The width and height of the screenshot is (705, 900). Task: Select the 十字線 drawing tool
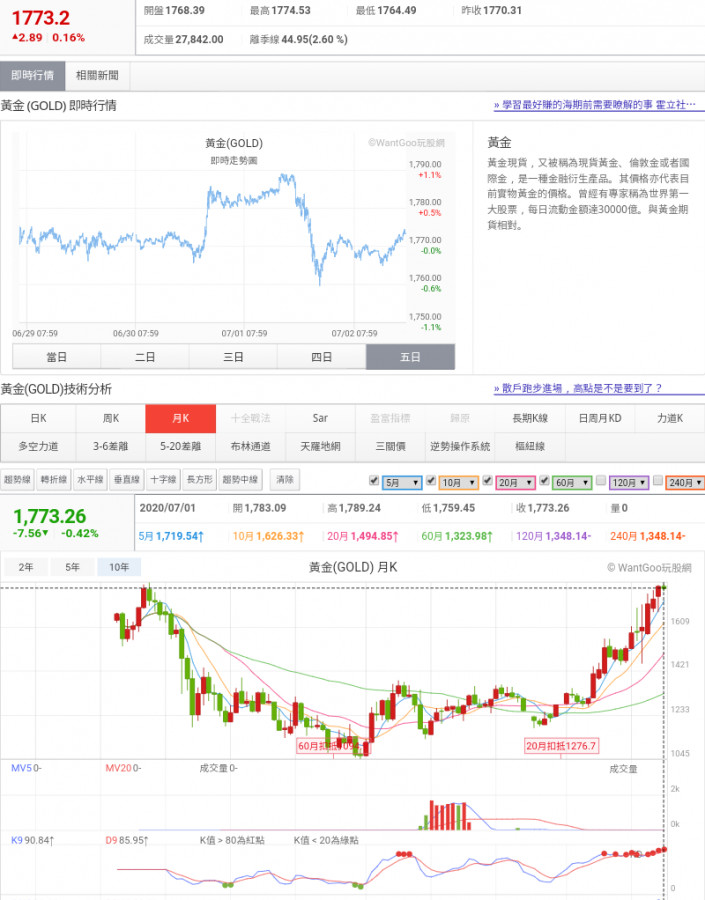click(164, 479)
